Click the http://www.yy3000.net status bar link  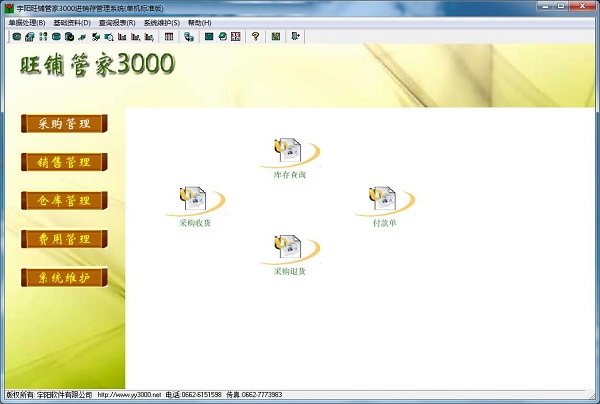tap(129, 394)
